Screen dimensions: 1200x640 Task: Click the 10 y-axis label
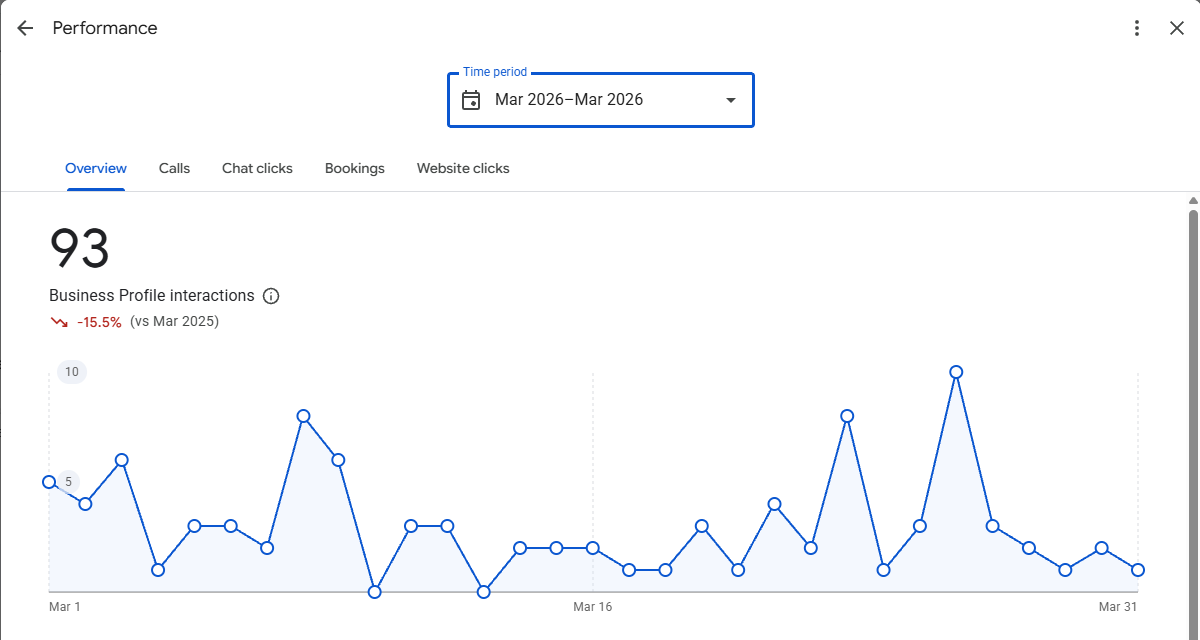pos(72,372)
